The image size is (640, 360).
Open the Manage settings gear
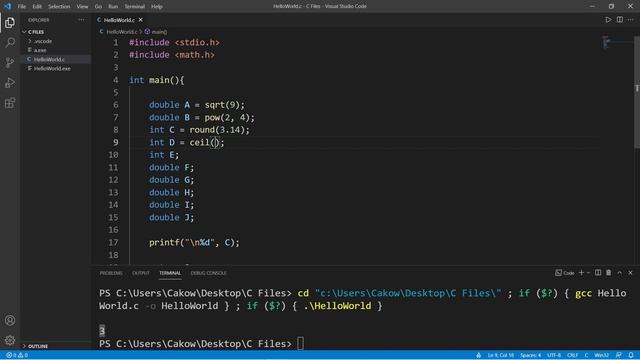(x=10, y=340)
